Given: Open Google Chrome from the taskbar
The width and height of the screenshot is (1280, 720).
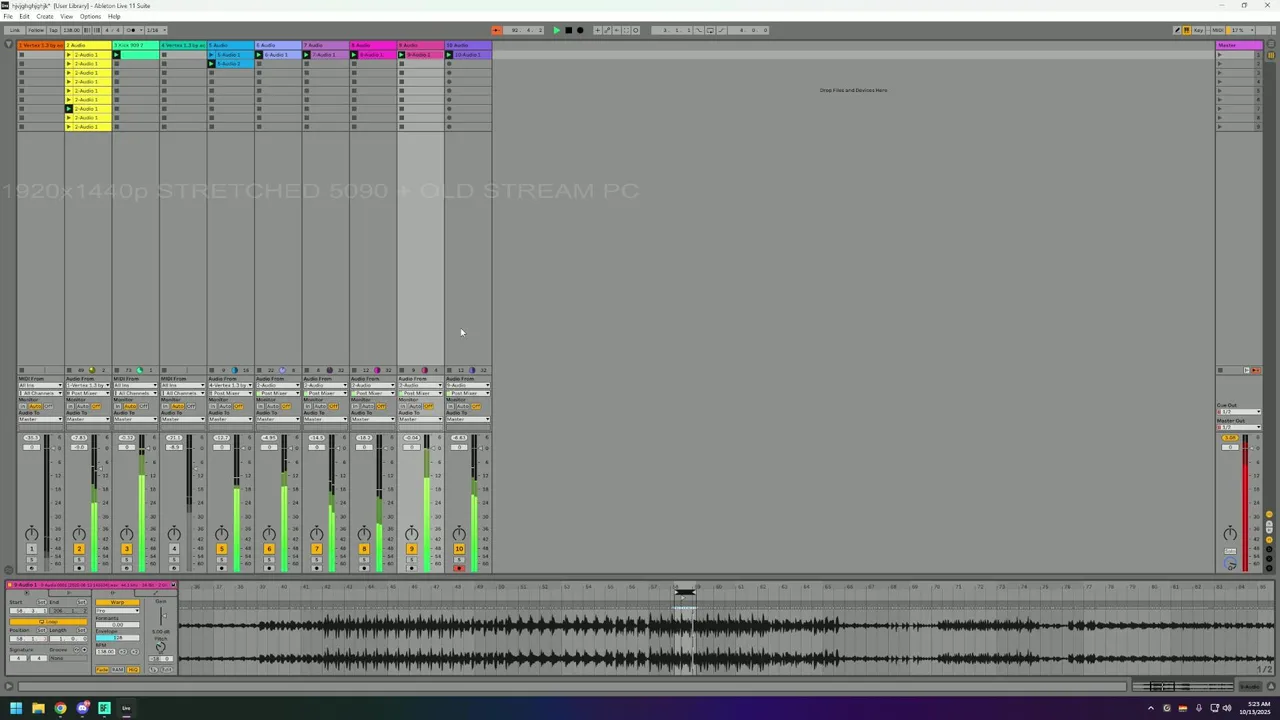Looking at the screenshot, I should click(60, 708).
